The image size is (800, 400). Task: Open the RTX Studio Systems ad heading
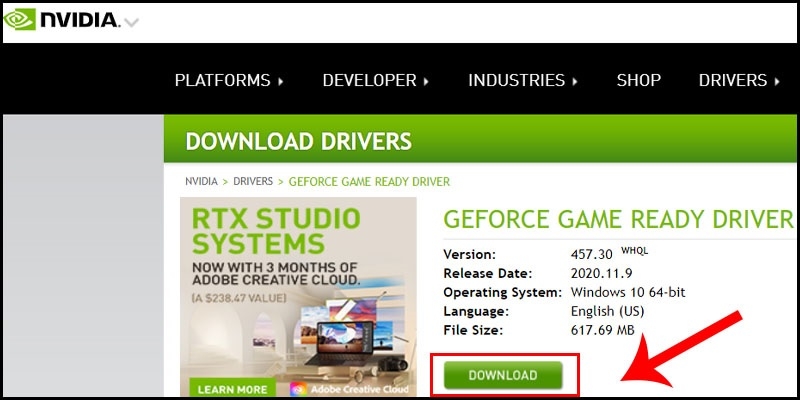pyautogui.click(x=276, y=231)
